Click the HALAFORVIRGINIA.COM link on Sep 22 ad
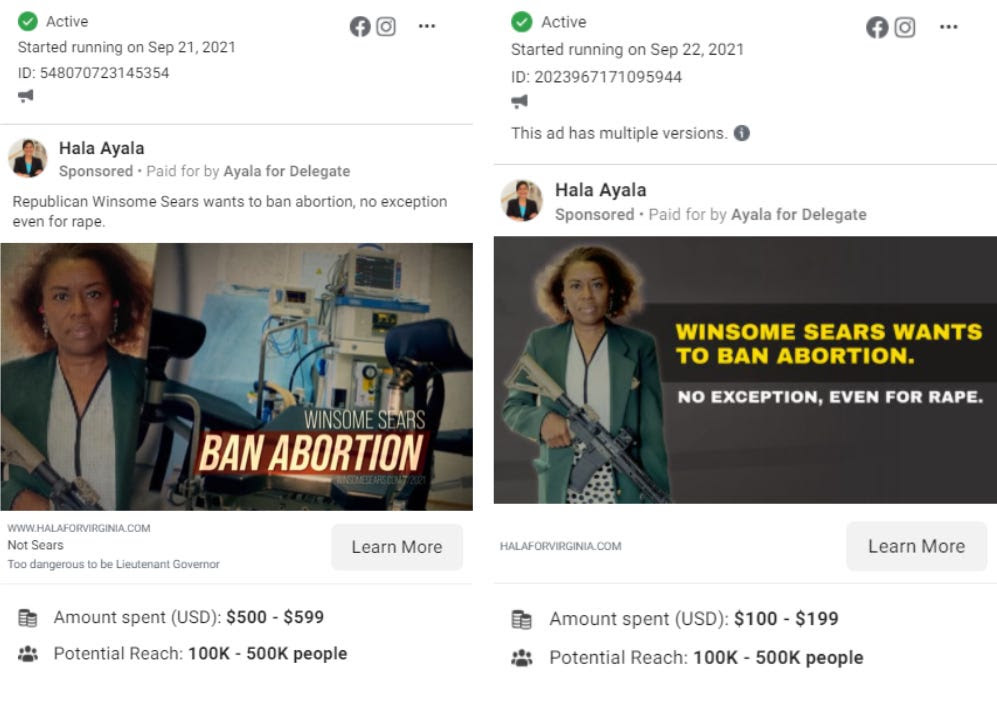997x716 pixels. click(561, 546)
